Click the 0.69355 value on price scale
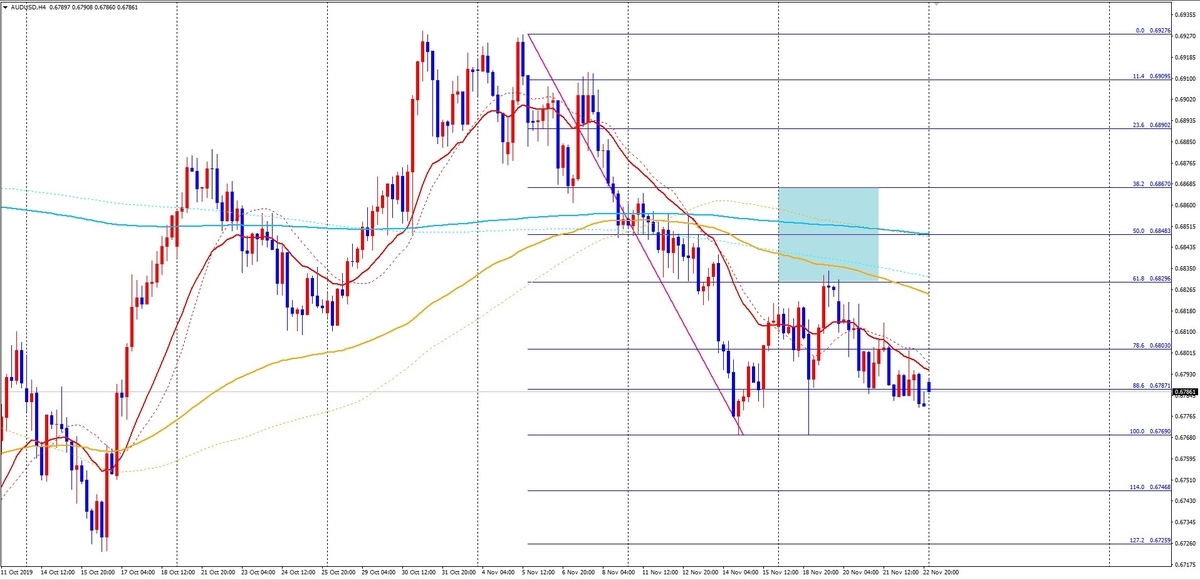Image resolution: width=1200 pixels, height=580 pixels. tap(1187, 16)
